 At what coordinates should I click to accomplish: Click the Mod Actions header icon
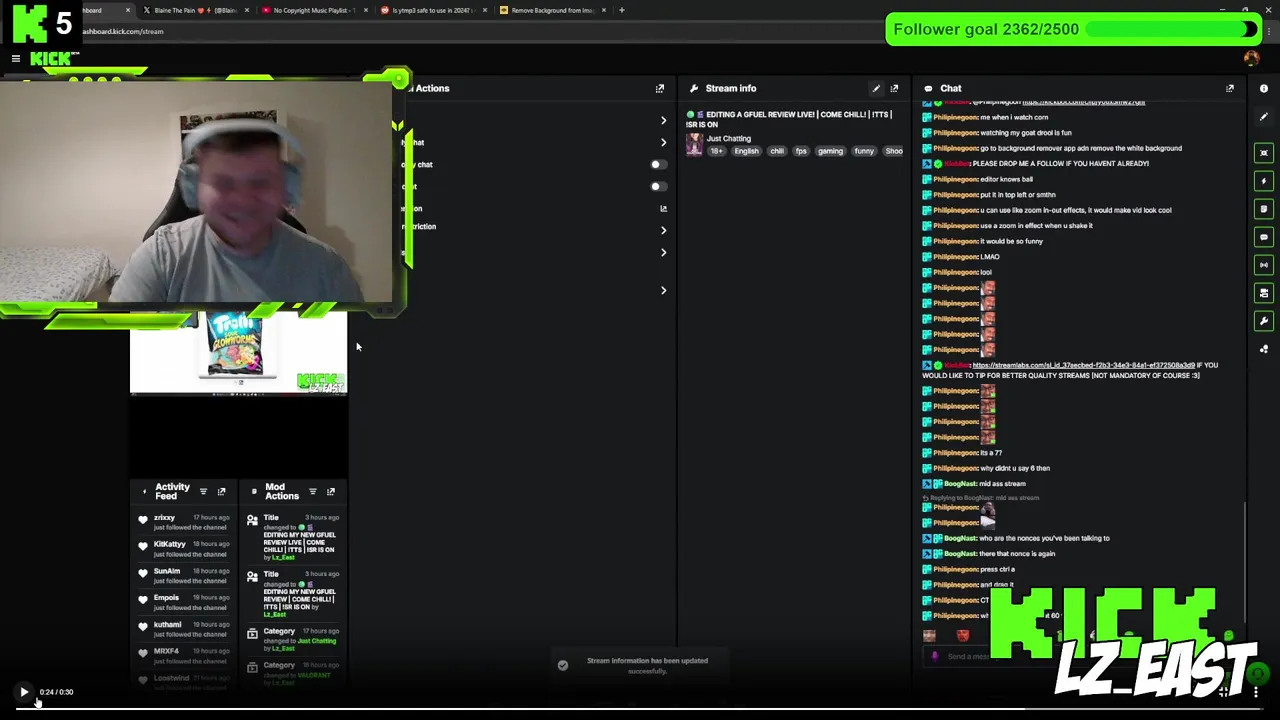(254, 492)
